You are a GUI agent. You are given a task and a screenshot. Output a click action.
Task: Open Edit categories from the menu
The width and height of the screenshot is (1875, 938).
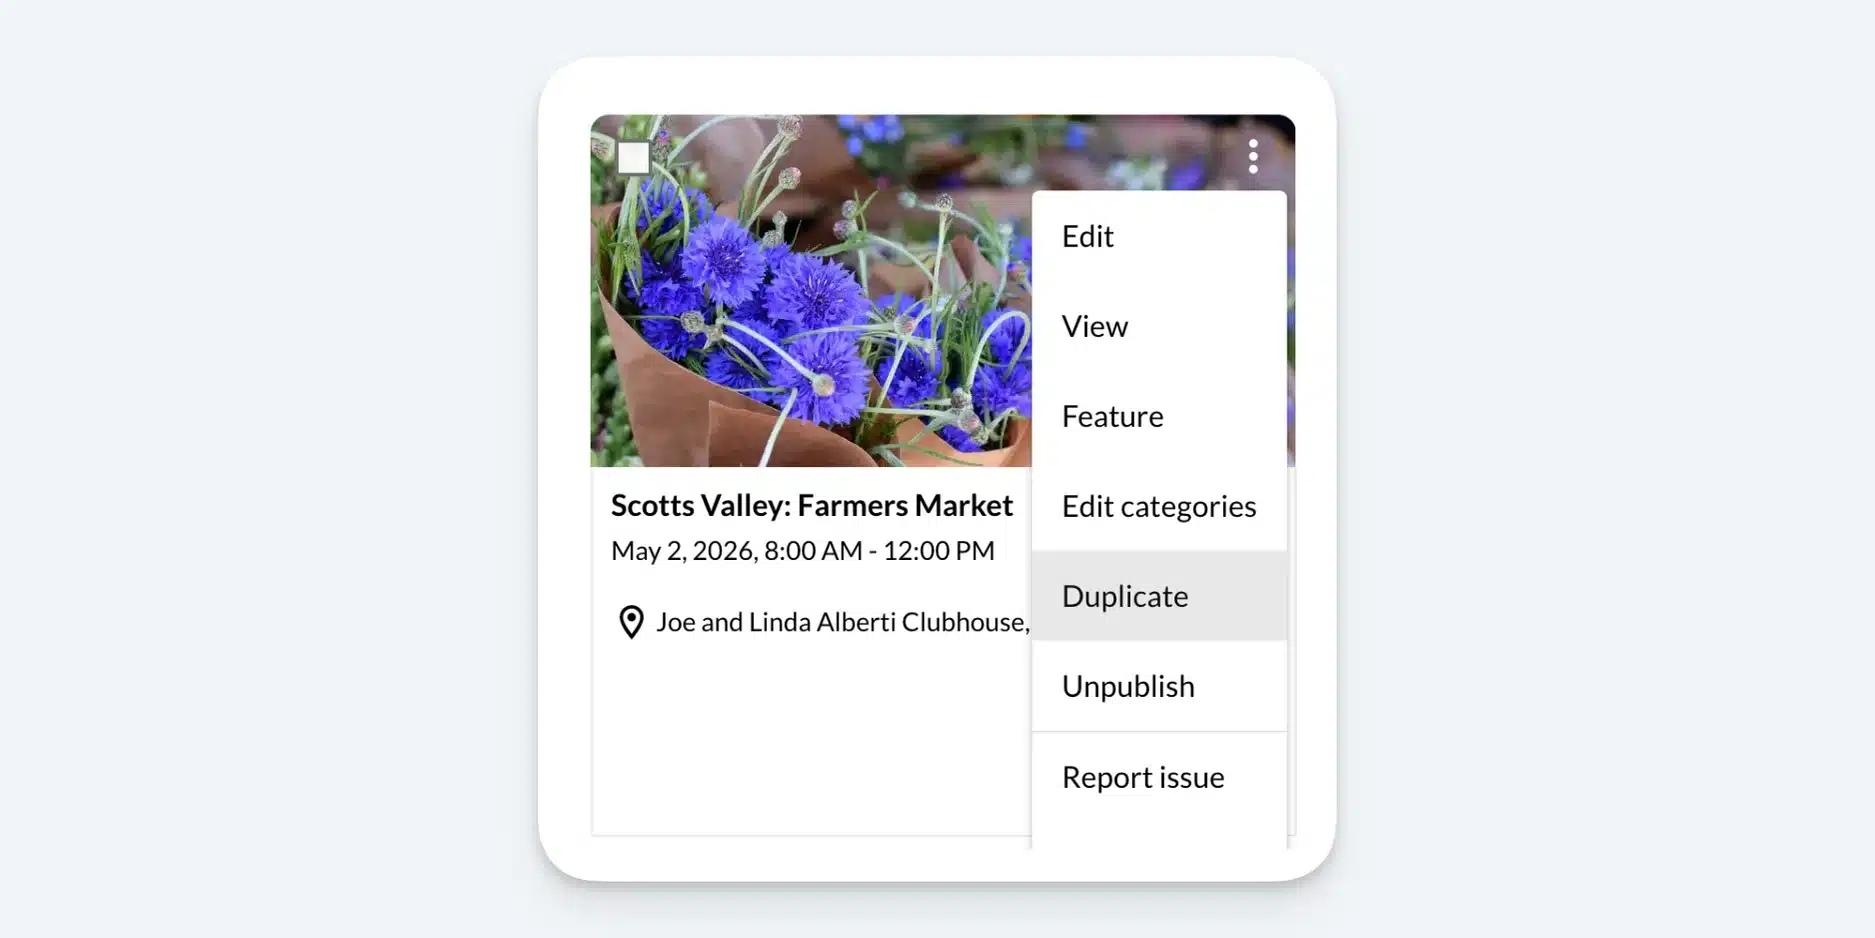[x=1159, y=506]
